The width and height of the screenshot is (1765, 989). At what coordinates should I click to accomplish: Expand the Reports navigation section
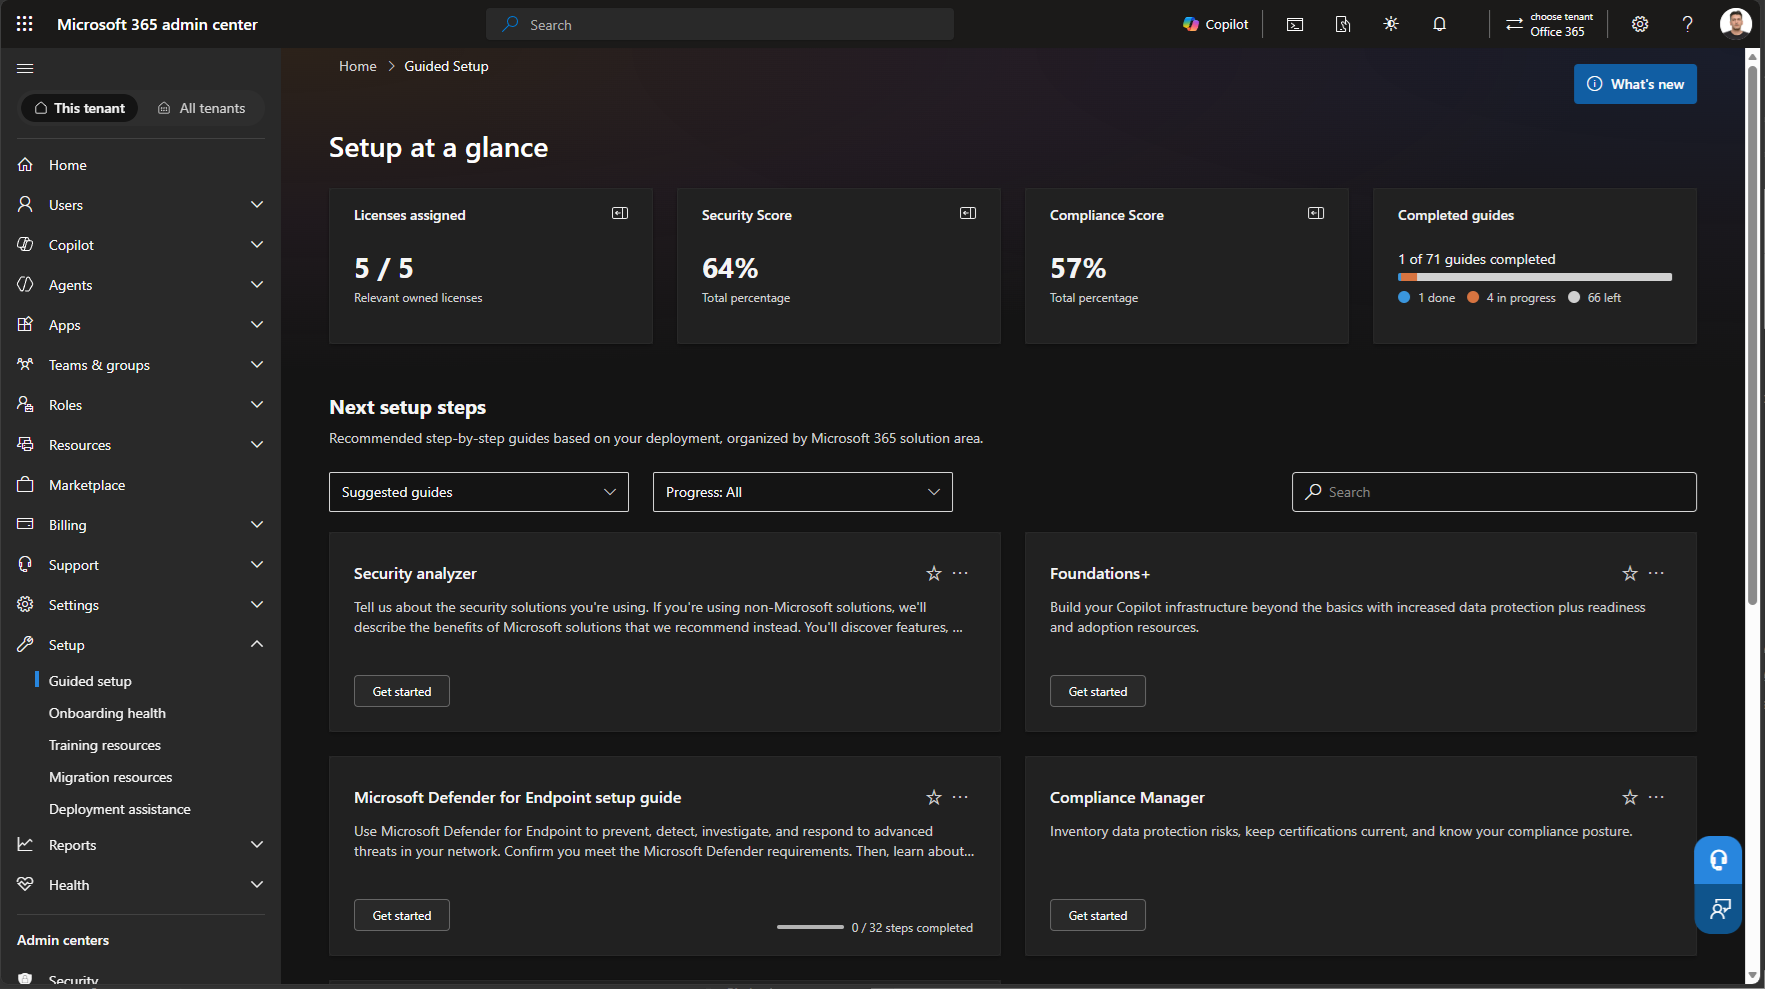pyautogui.click(x=140, y=845)
